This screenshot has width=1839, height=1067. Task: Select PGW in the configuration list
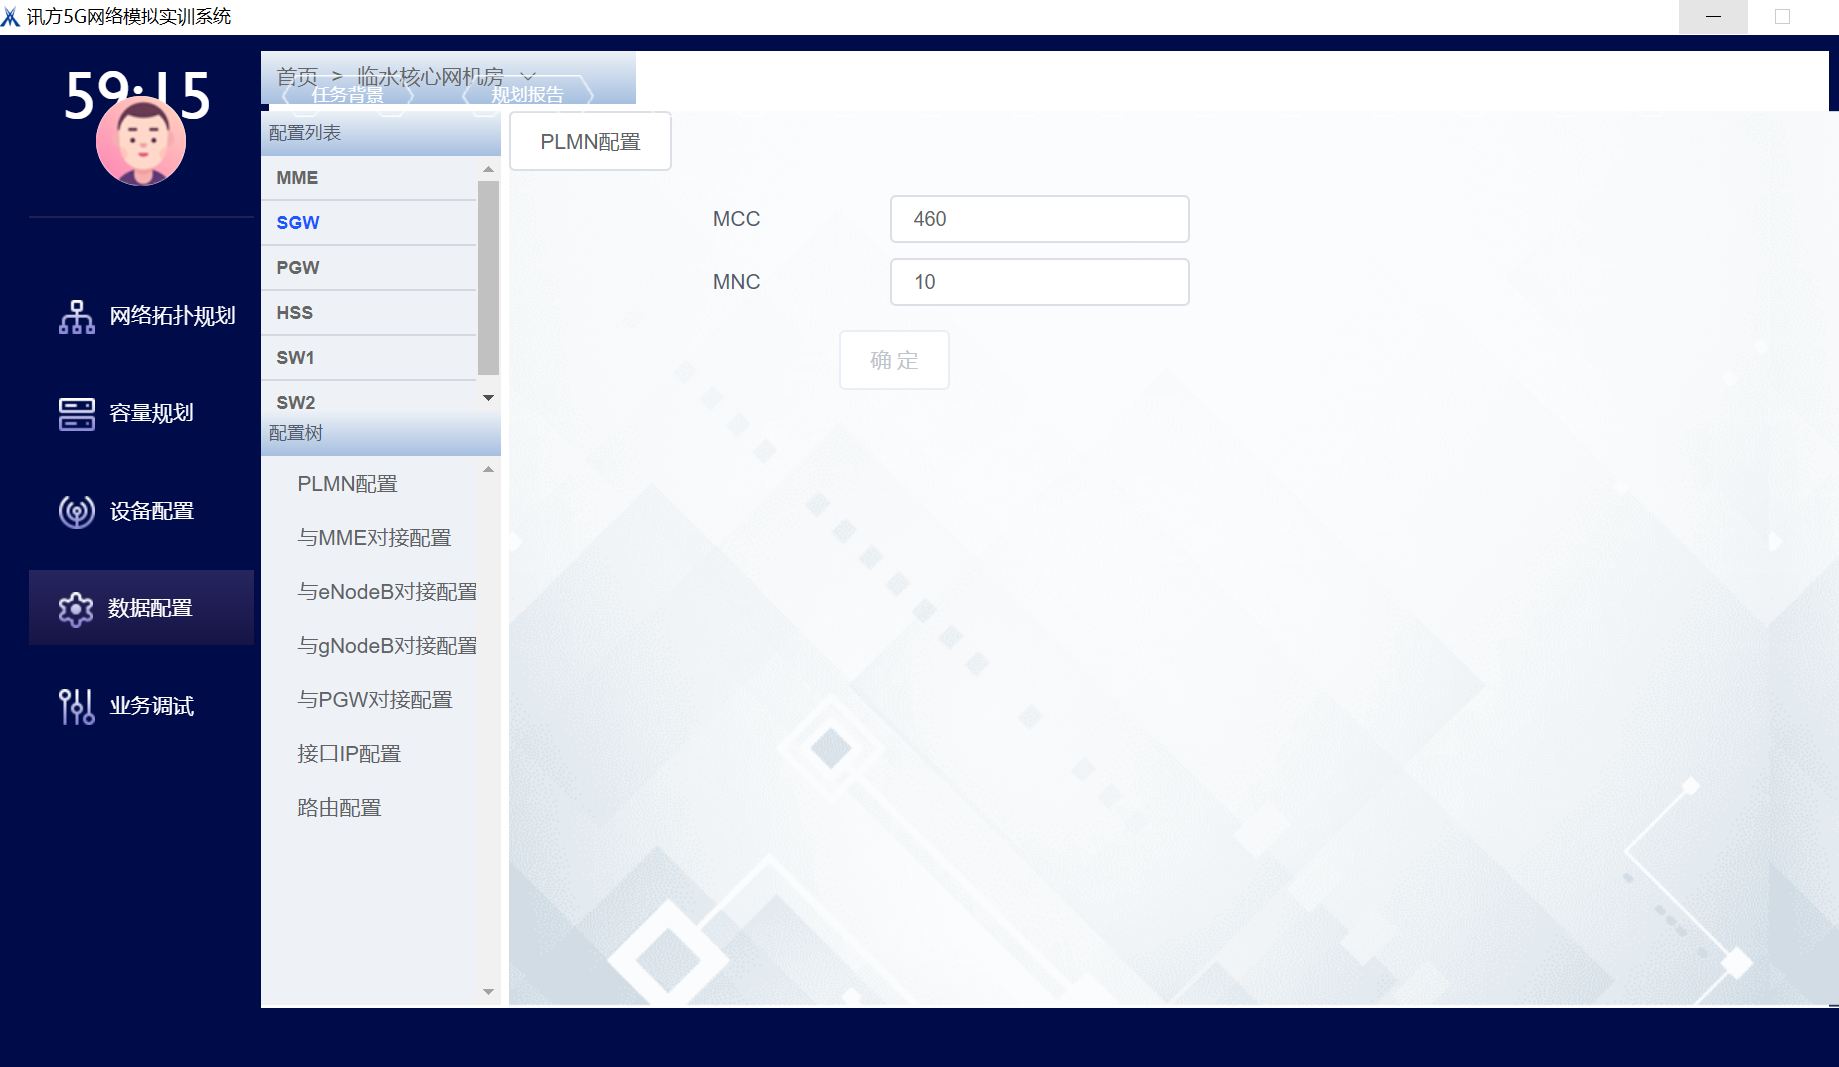click(298, 268)
